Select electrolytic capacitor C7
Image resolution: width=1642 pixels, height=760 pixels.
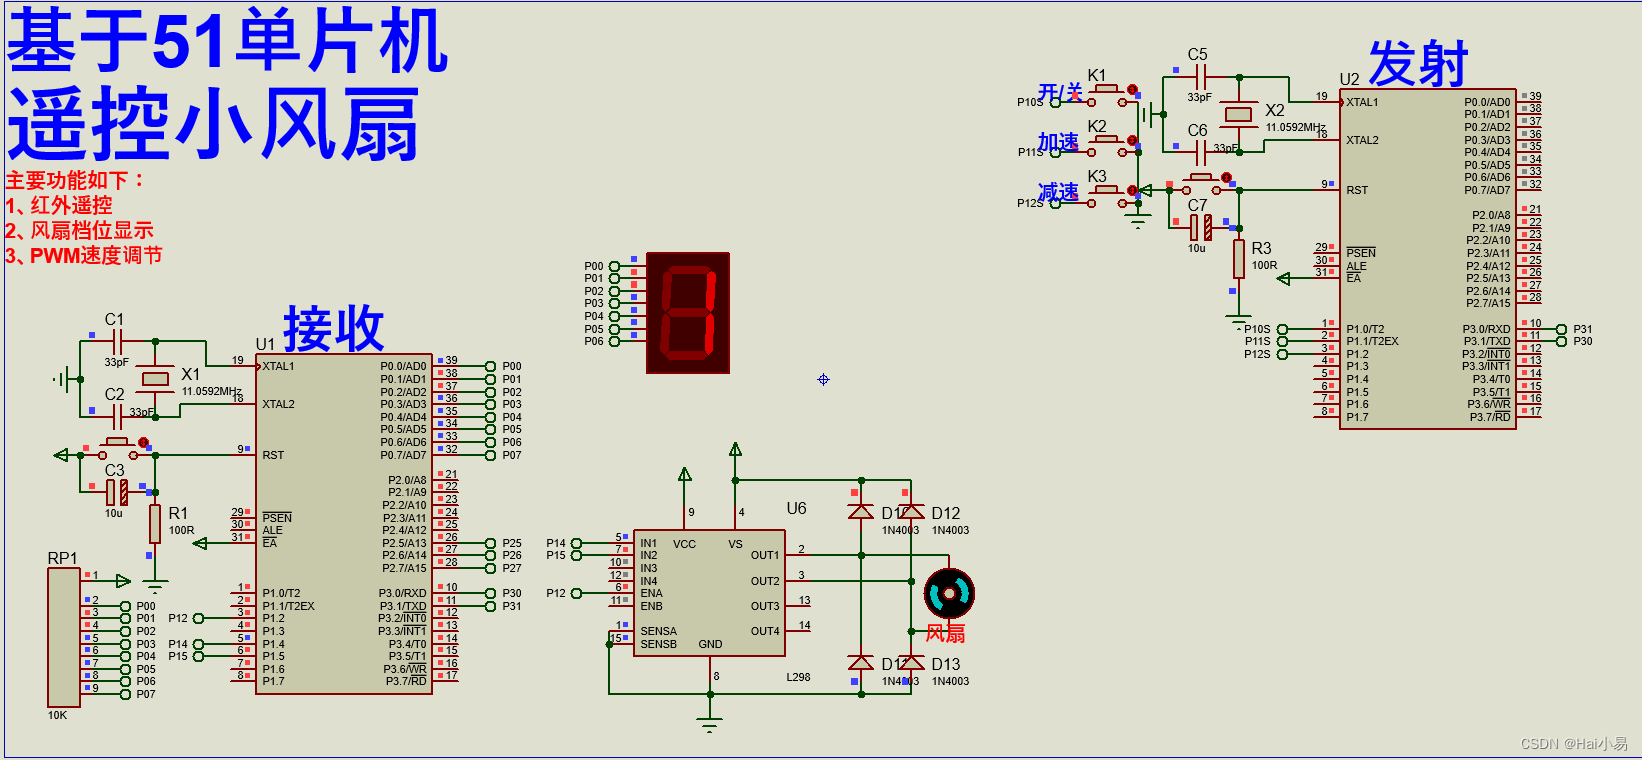tap(1201, 228)
